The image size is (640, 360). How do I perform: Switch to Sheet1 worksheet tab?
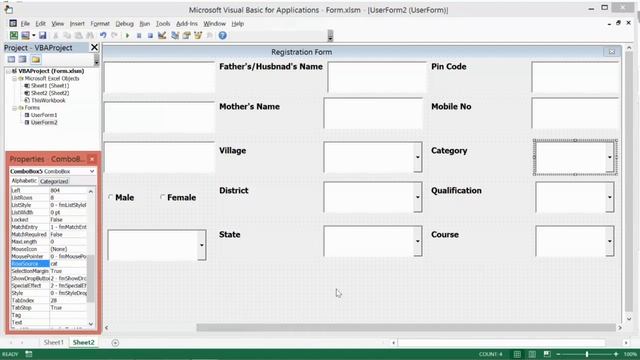point(54,342)
